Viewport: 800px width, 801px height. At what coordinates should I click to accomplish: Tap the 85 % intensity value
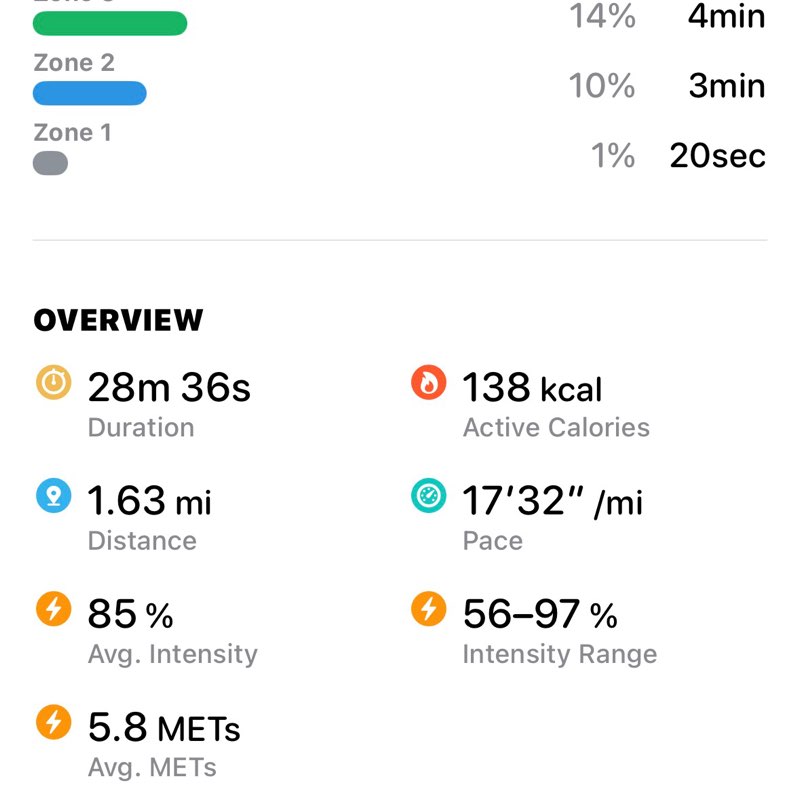130,614
